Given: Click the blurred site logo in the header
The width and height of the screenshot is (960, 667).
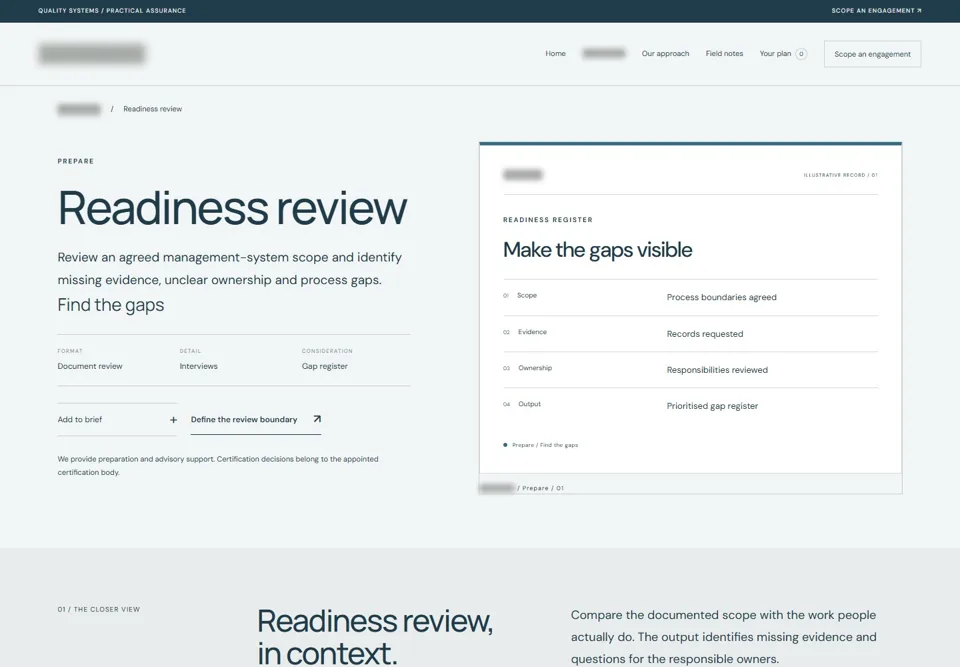Looking at the screenshot, I should coord(92,54).
